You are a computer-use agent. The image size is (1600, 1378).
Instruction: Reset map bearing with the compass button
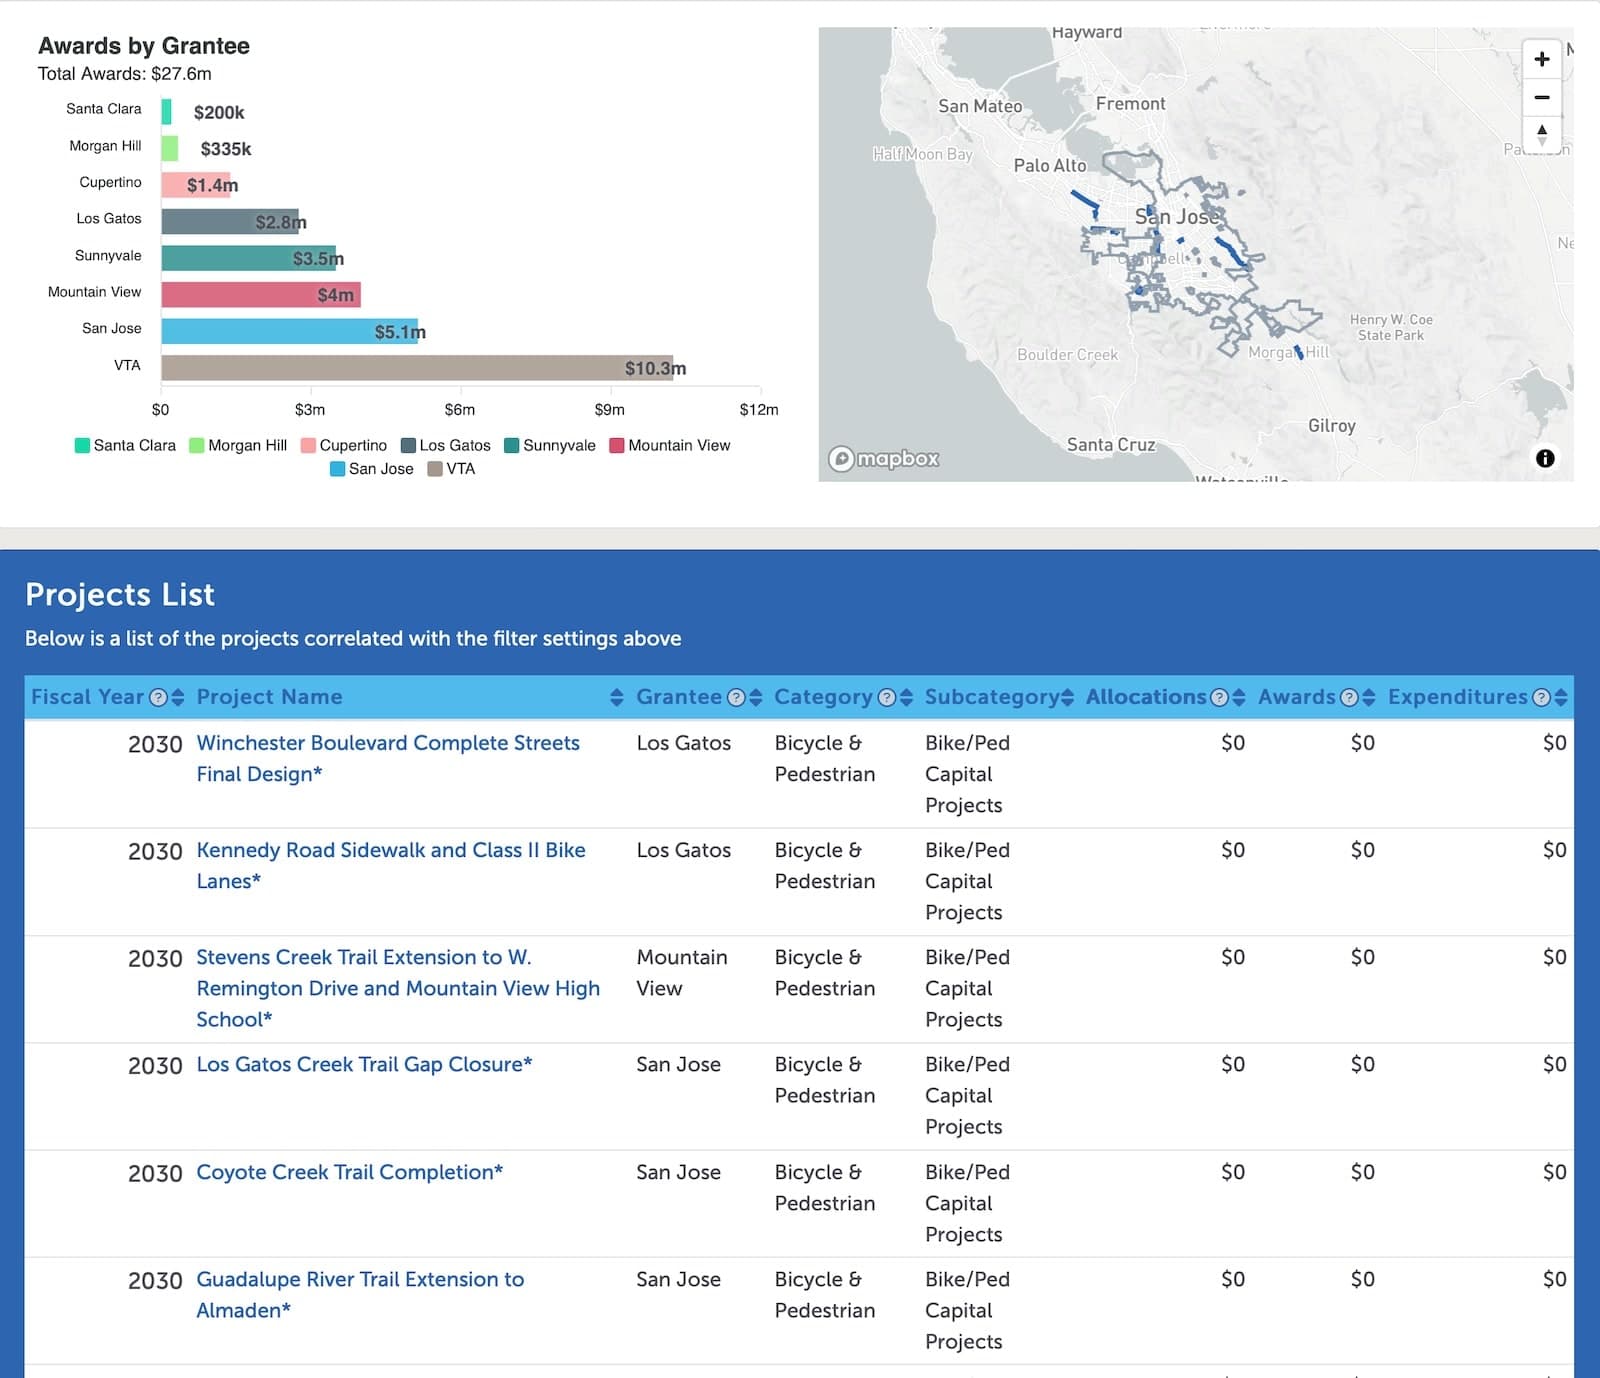tap(1541, 135)
